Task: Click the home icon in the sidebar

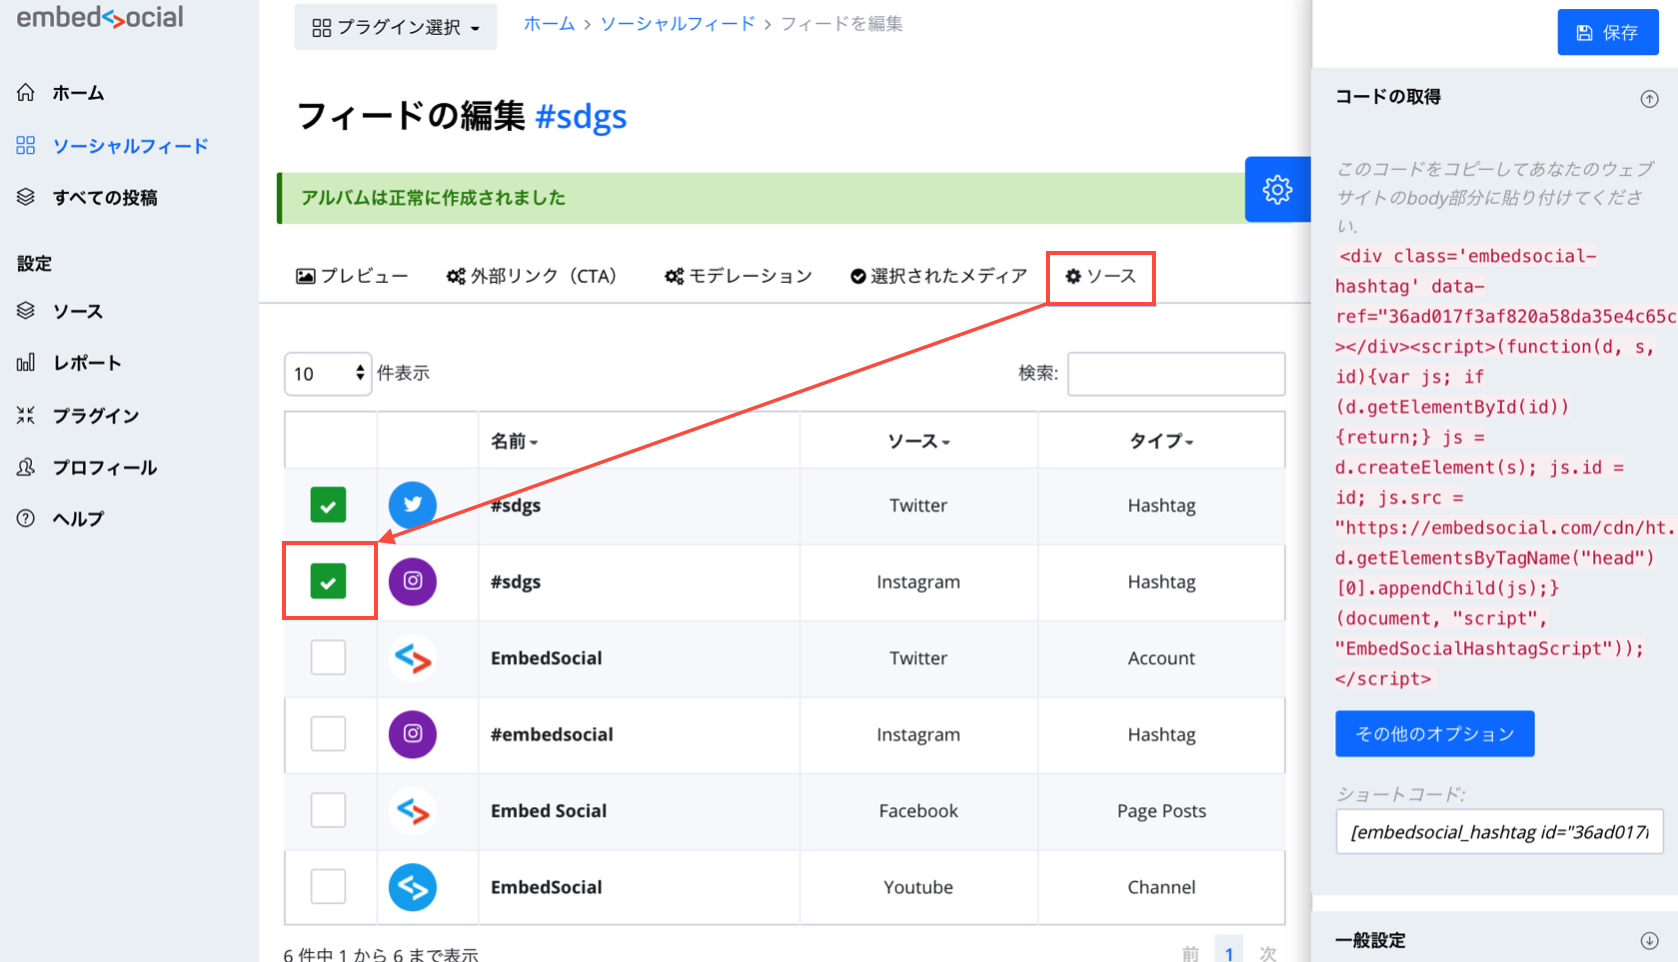Action: [26, 92]
